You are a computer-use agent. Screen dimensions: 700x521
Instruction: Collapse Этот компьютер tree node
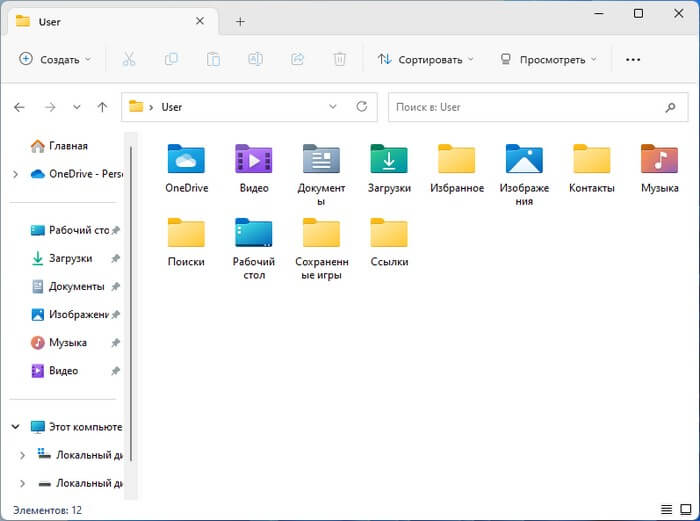point(16,427)
